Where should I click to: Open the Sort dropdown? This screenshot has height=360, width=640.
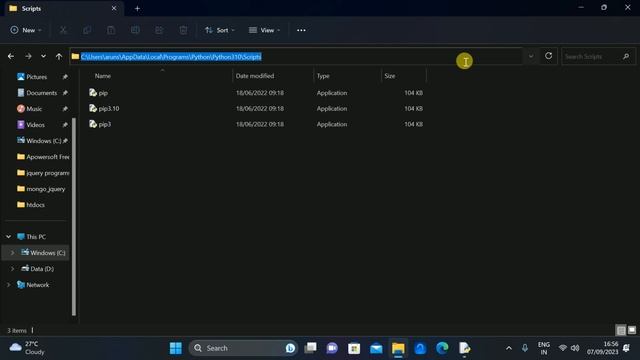220,30
